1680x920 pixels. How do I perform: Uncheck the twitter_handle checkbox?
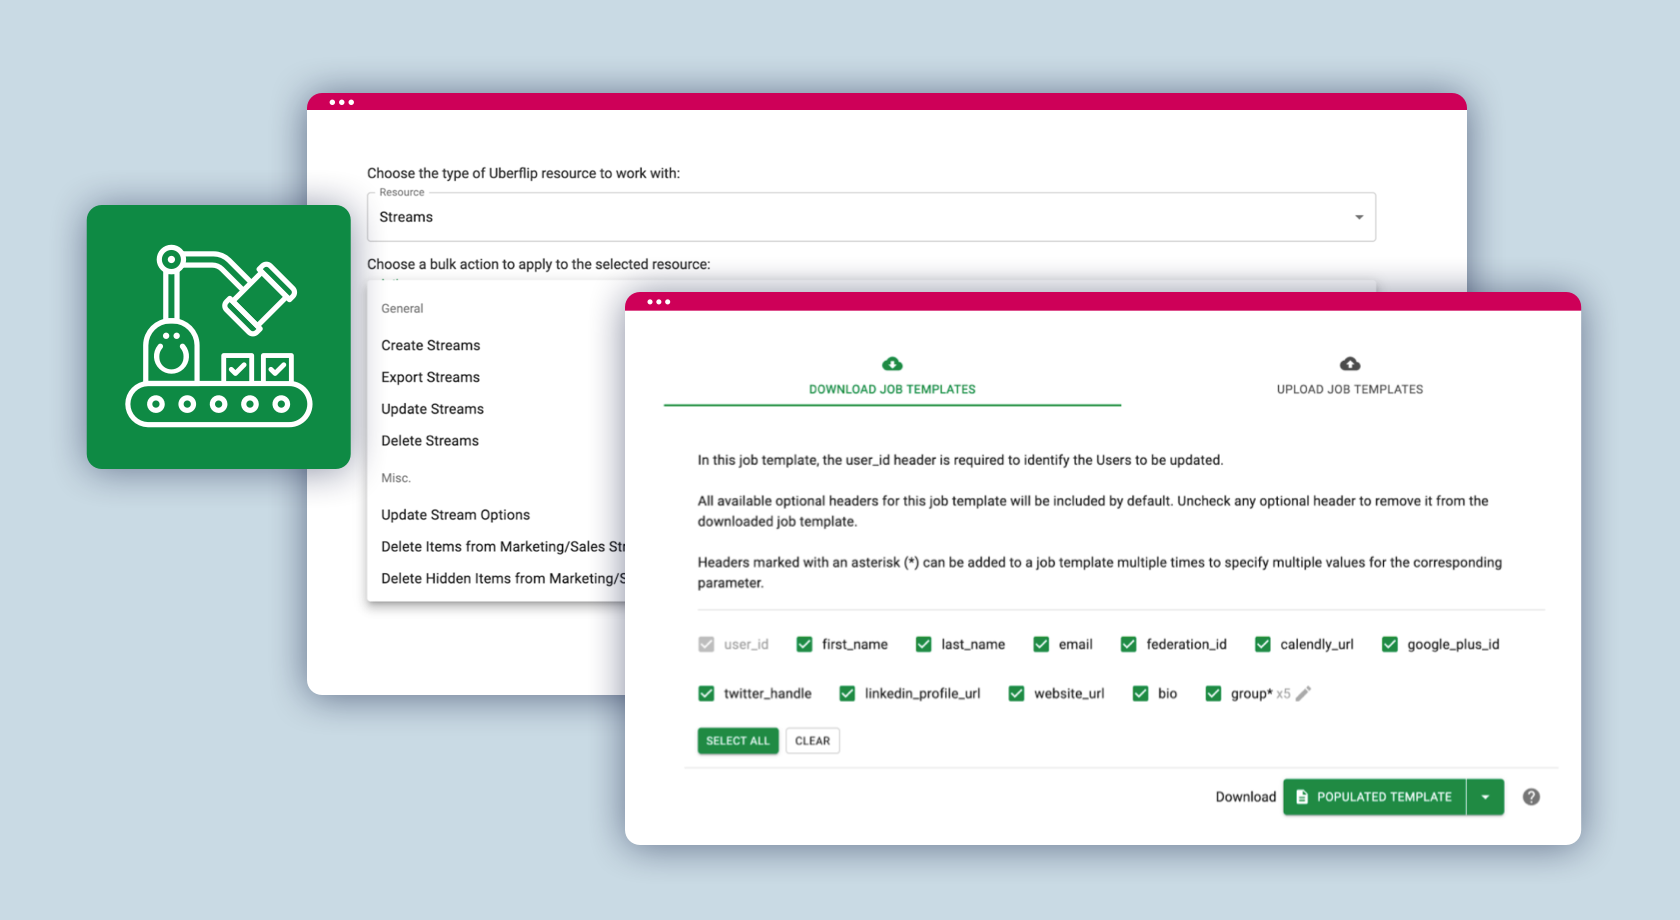pos(706,694)
